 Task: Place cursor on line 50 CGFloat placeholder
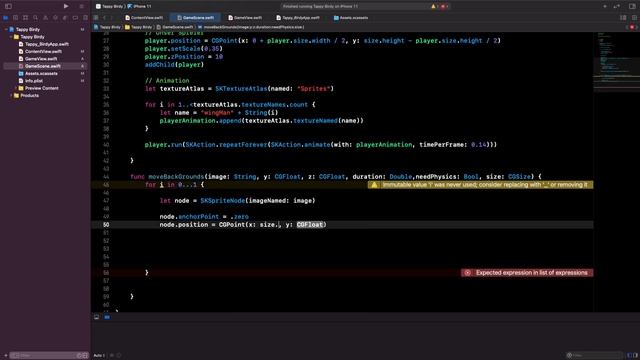(310, 225)
